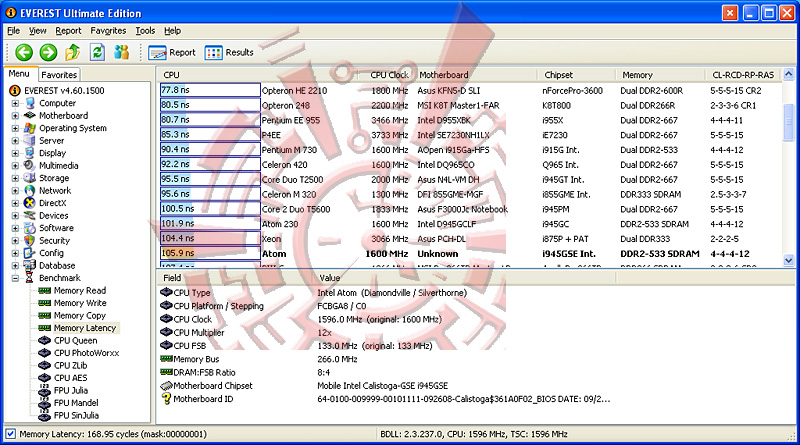Open the Tools menu

[145, 31]
